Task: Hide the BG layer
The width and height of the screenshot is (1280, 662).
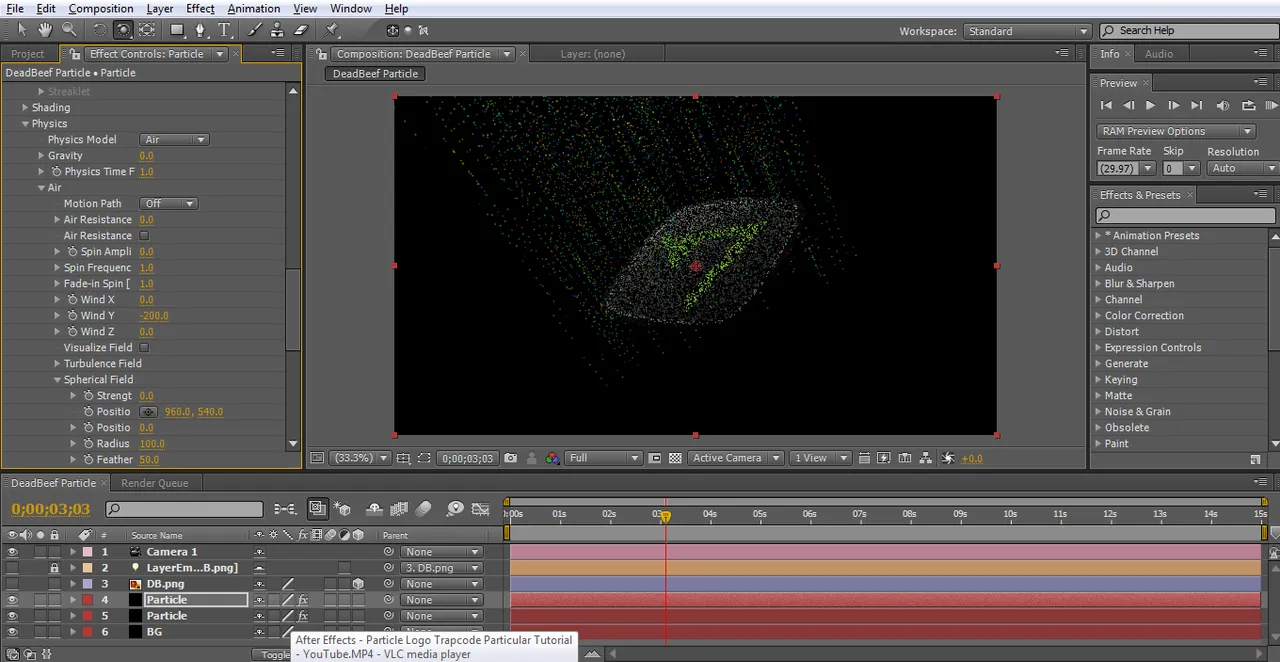Action: 12,632
